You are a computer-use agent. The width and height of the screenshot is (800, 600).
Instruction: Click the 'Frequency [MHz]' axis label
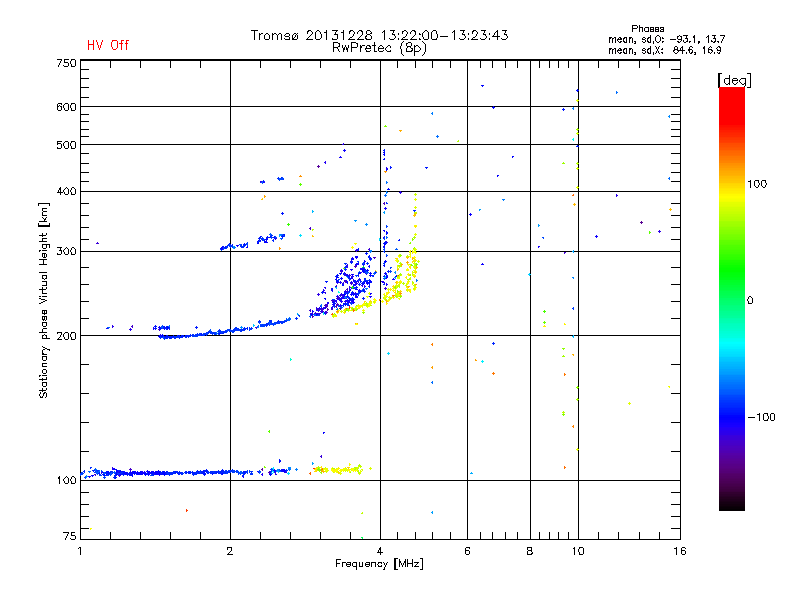(x=379, y=564)
